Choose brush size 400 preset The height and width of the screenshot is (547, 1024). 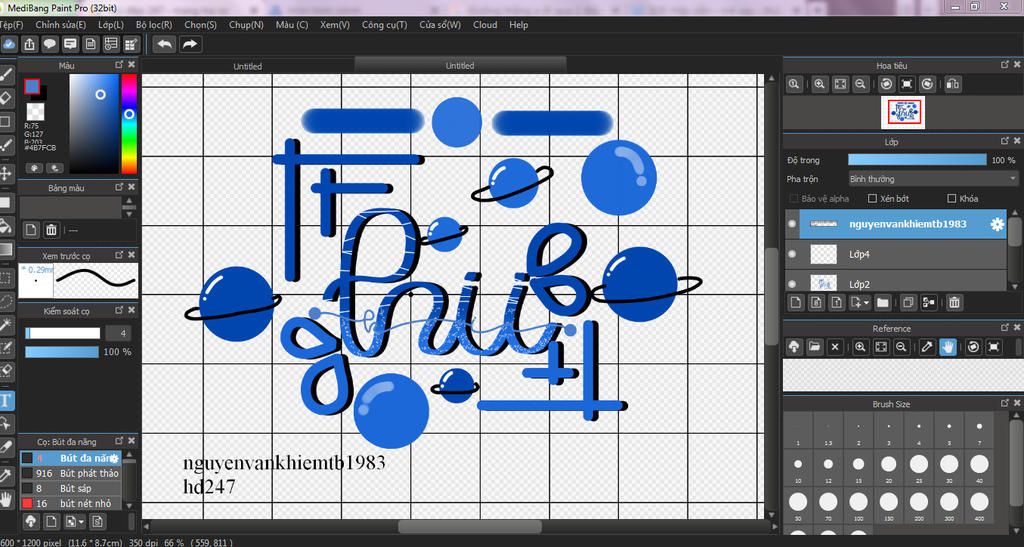click(x=979, y=506)
